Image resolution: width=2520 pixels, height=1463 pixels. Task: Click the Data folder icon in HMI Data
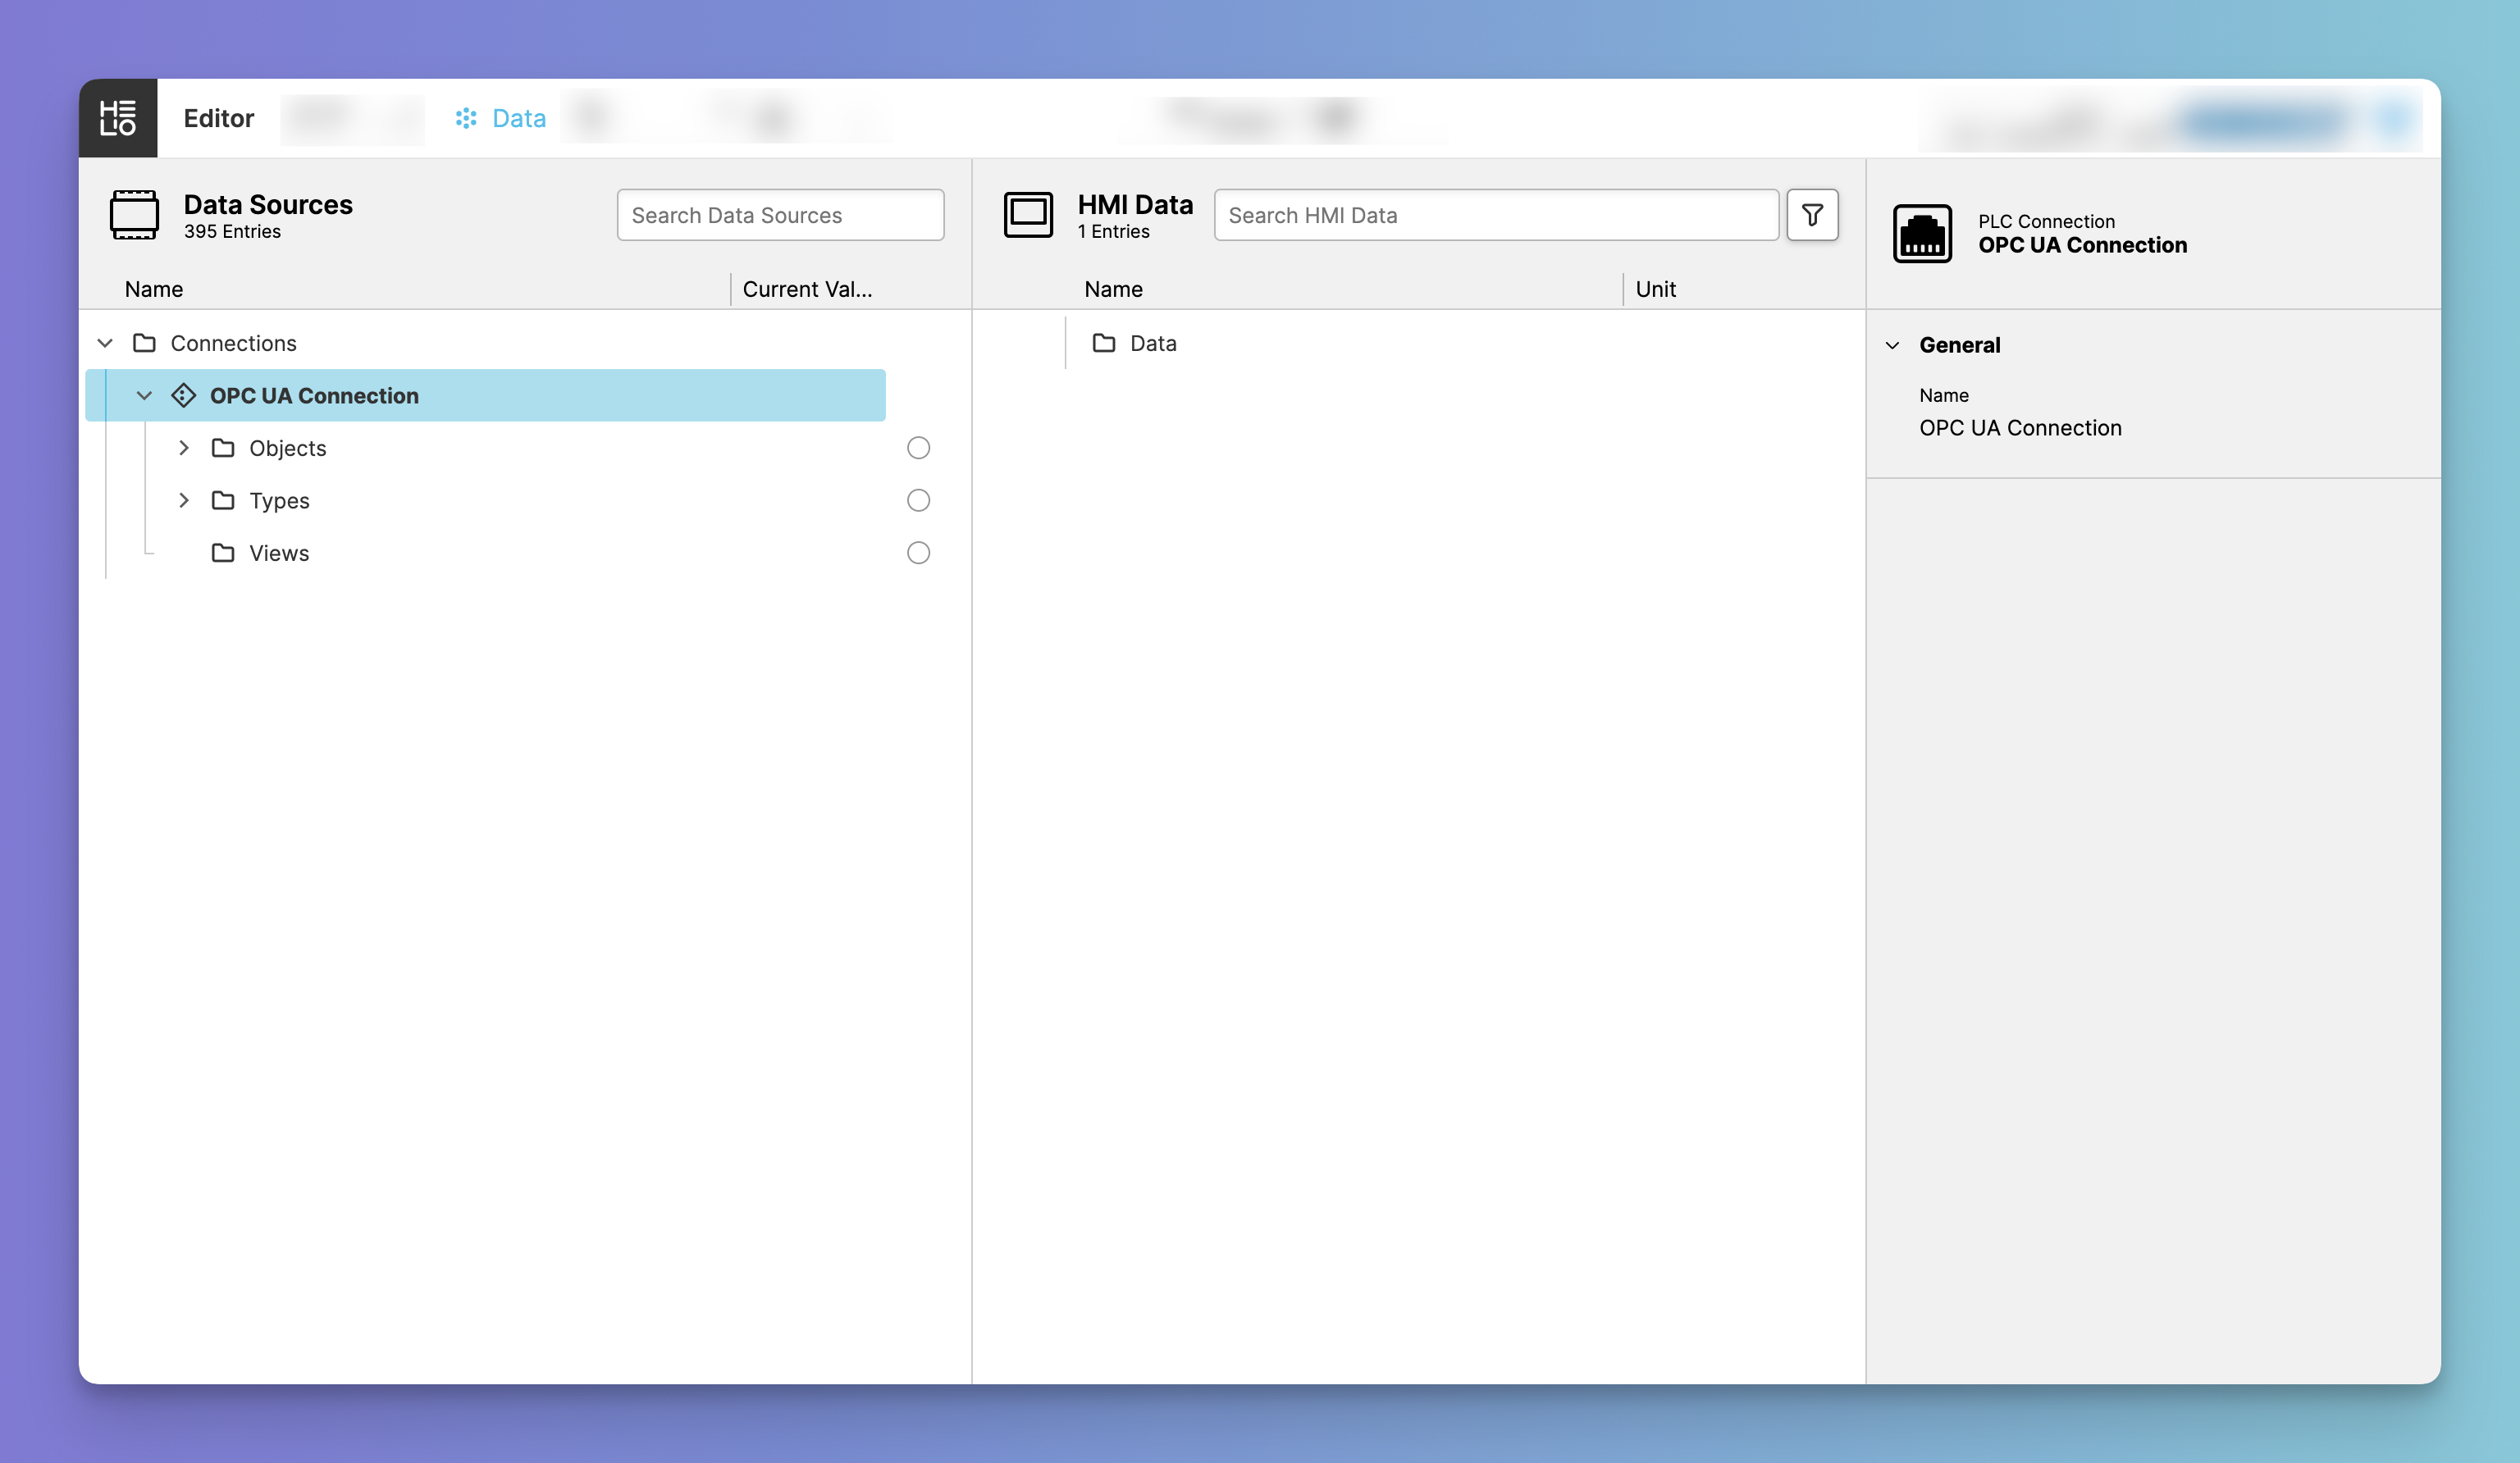[1103, 343]
